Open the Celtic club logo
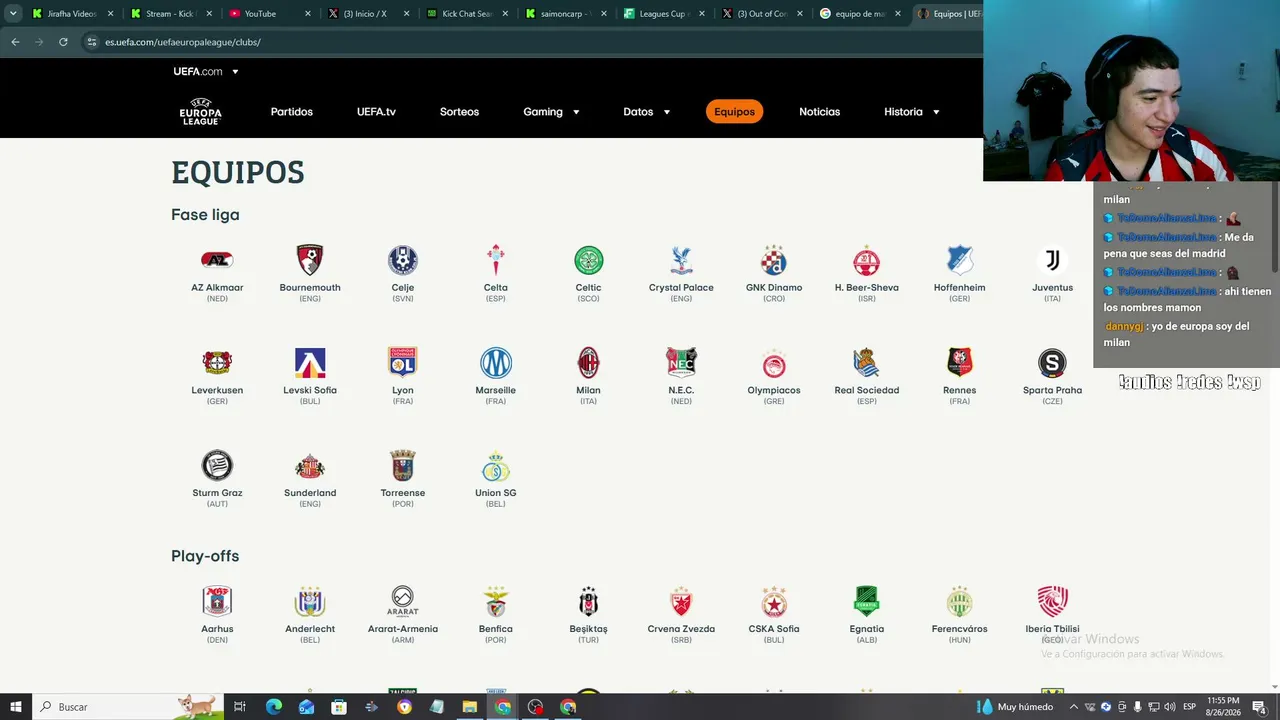The height and width of the screenshot is (720, 1280). pyautogui.click(x=589, y=261)
